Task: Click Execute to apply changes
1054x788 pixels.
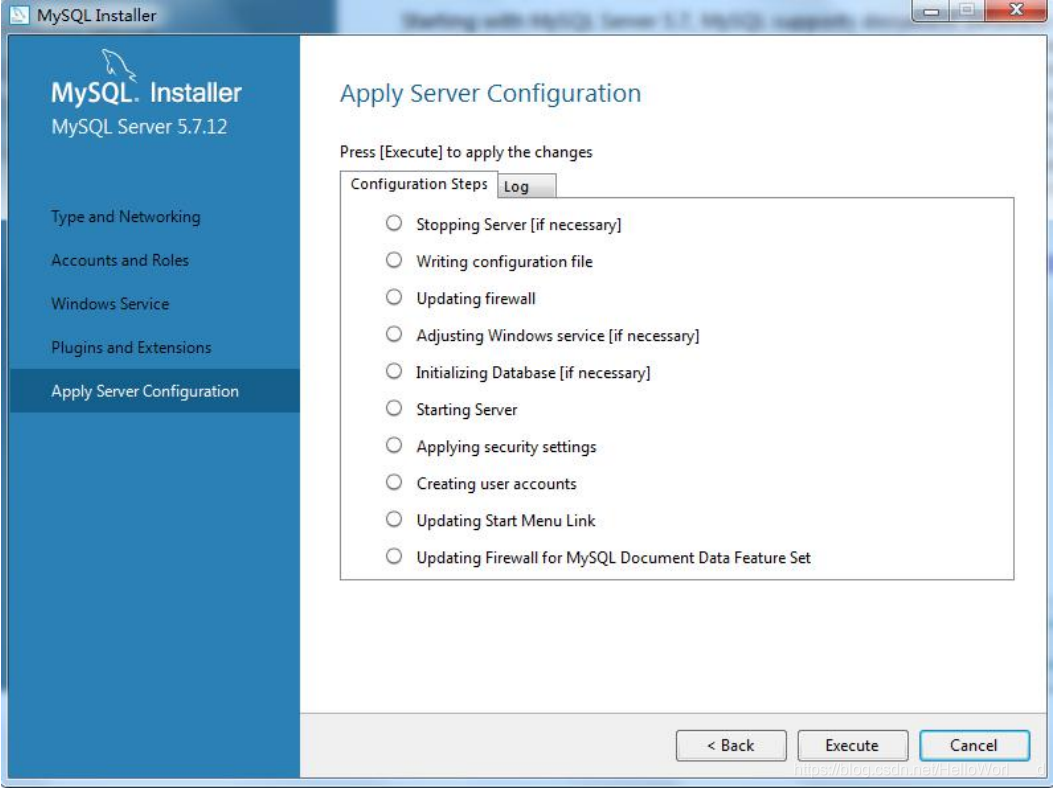Action: (x=852, y=745)
